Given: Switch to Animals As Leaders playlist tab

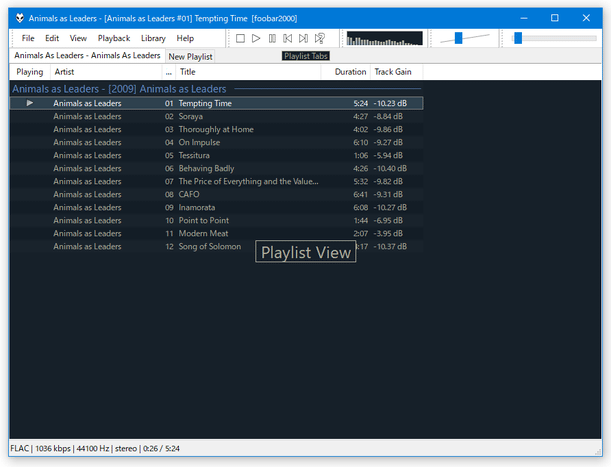Looking at the screenshot, I should [87, 56].
